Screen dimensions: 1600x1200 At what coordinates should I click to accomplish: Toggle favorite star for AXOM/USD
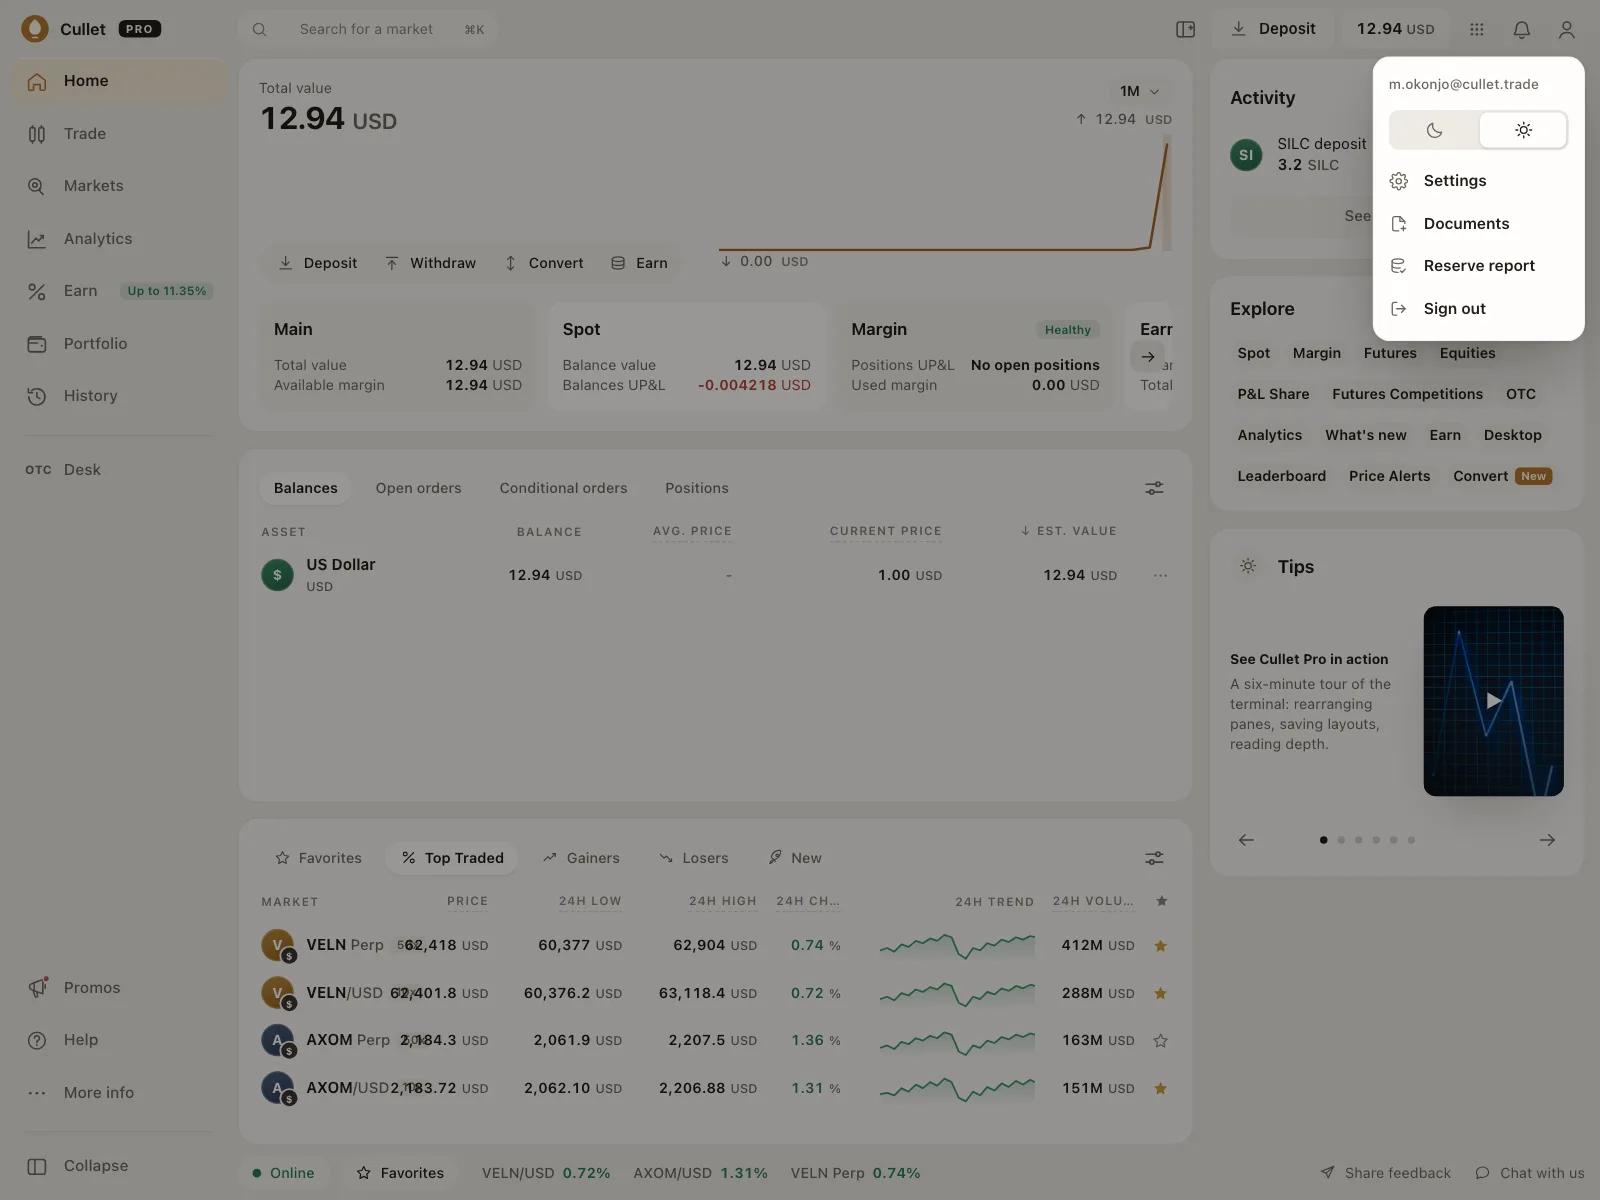tap(1161, 1089)
